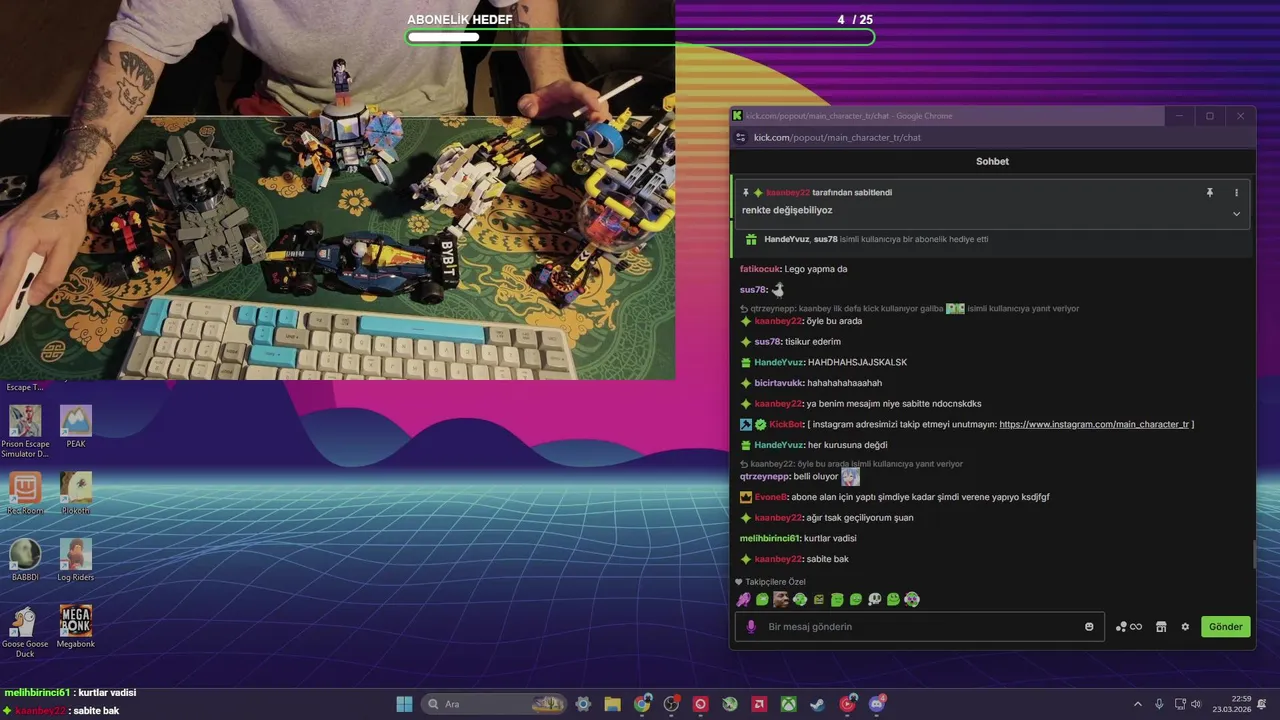1280x720 pixels.
Task: Open Steam from the taskbar
Action: tap(818, 704)
